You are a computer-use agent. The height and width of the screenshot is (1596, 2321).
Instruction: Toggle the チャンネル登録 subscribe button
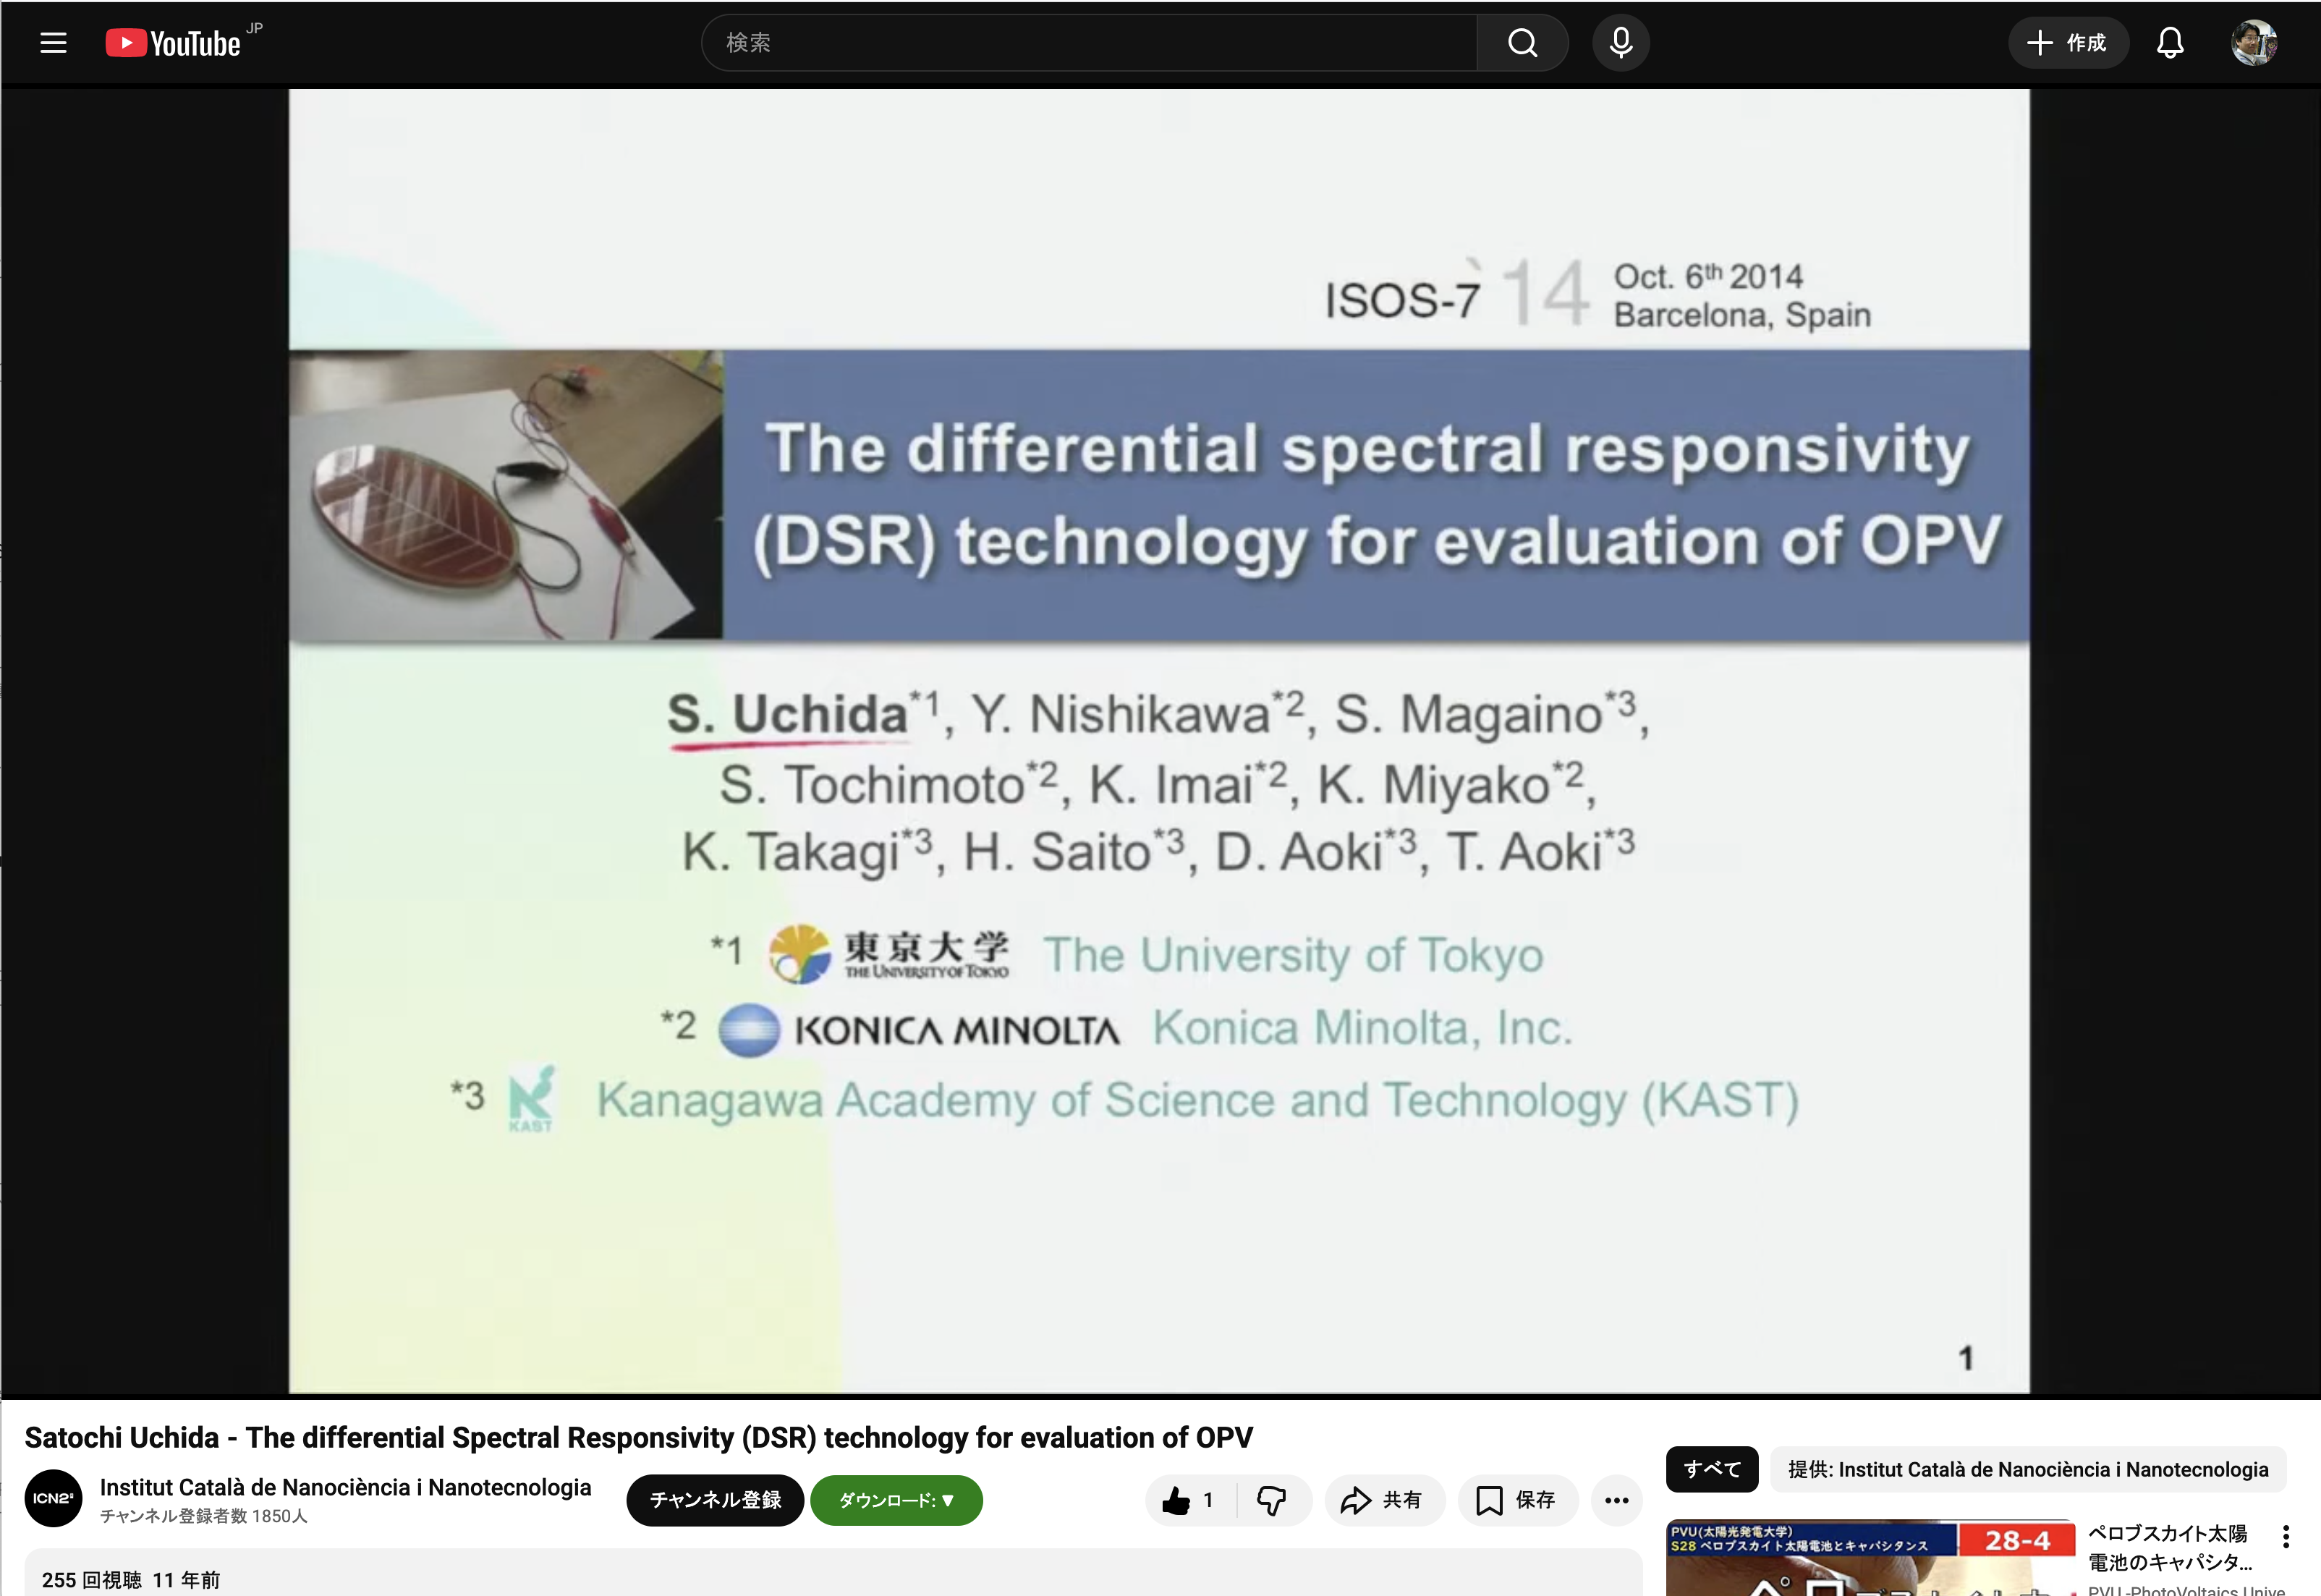coord(715,1500)
